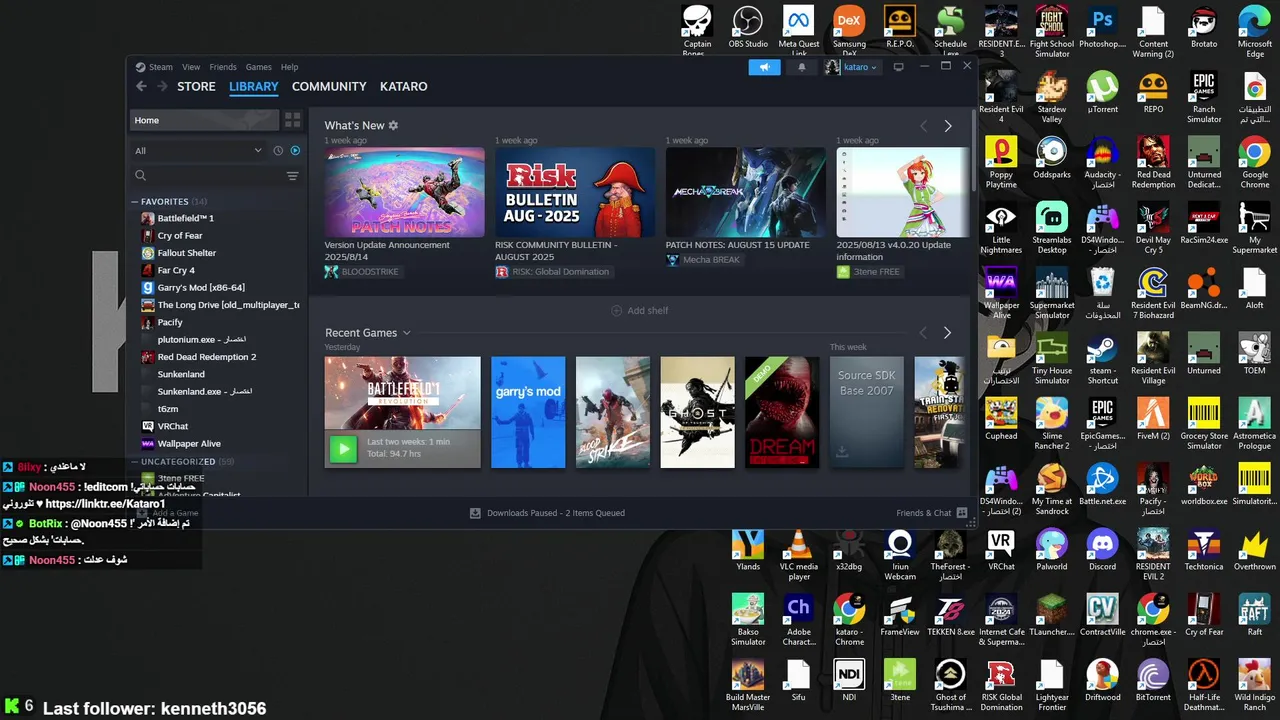
Task: Open Source SDK Base 2007 game tile
Action: click(x=866, y=412)
